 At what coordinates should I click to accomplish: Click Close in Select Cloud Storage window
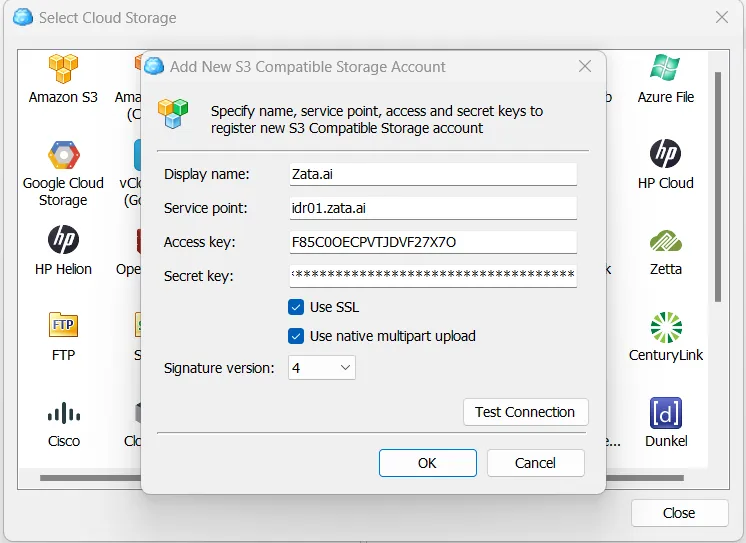680,513
